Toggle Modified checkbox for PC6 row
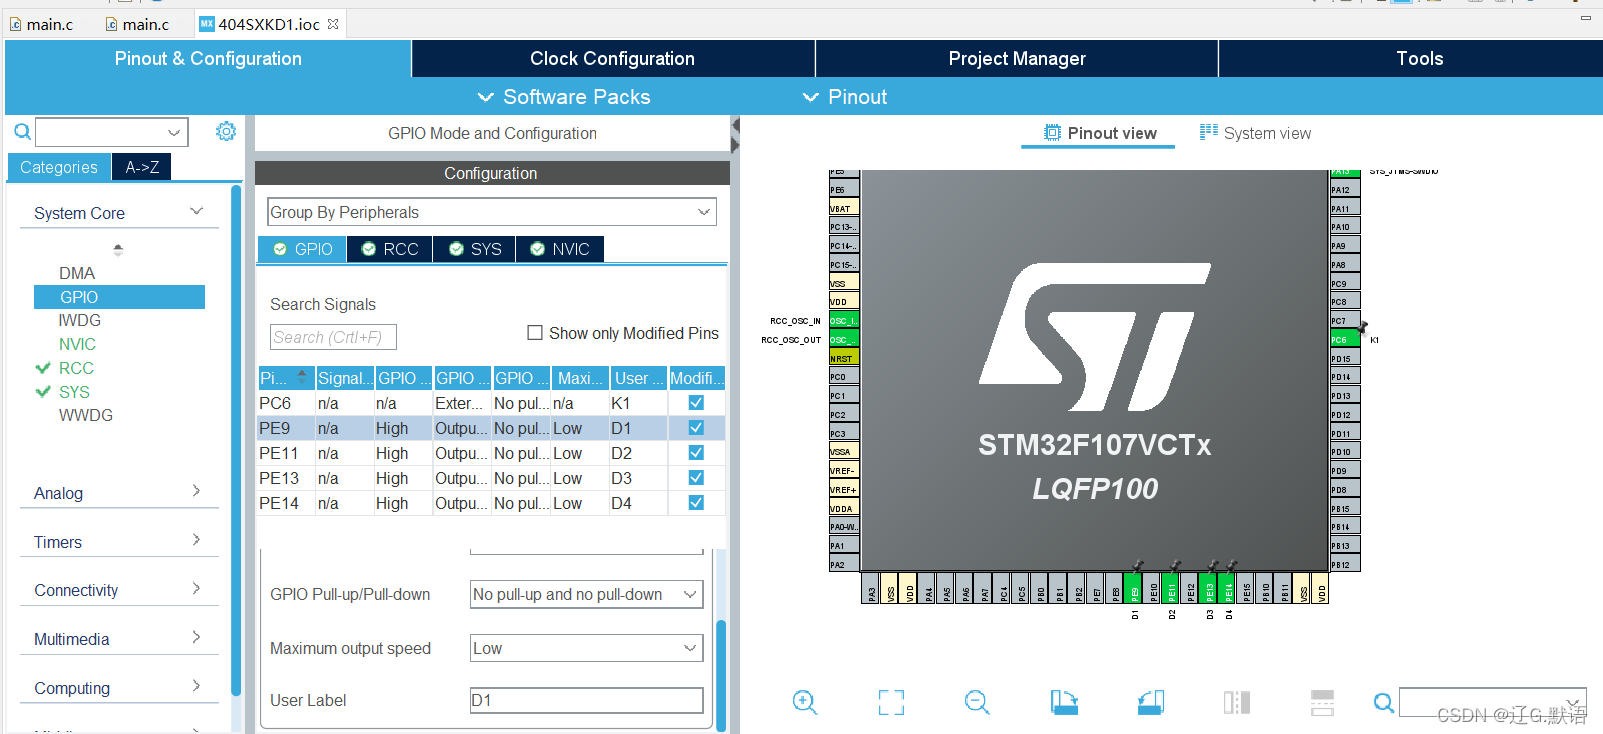Viewport: 1603px width, 734px height. click(x=696, y=403)
